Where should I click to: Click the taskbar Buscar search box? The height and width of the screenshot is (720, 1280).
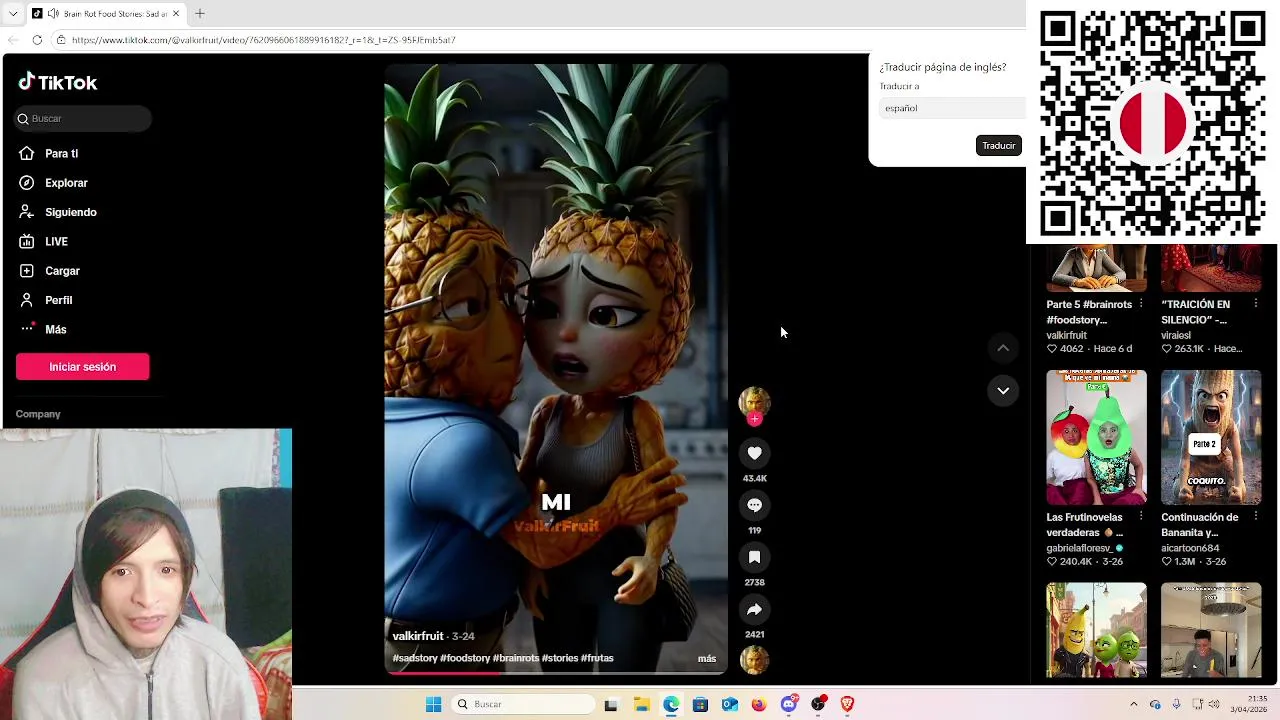click(524, 704)
